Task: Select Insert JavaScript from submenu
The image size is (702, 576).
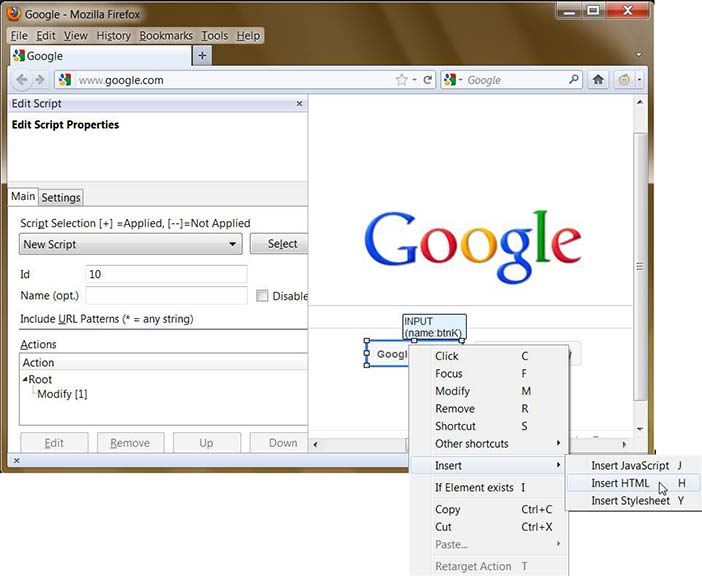Action: point(634,465)
